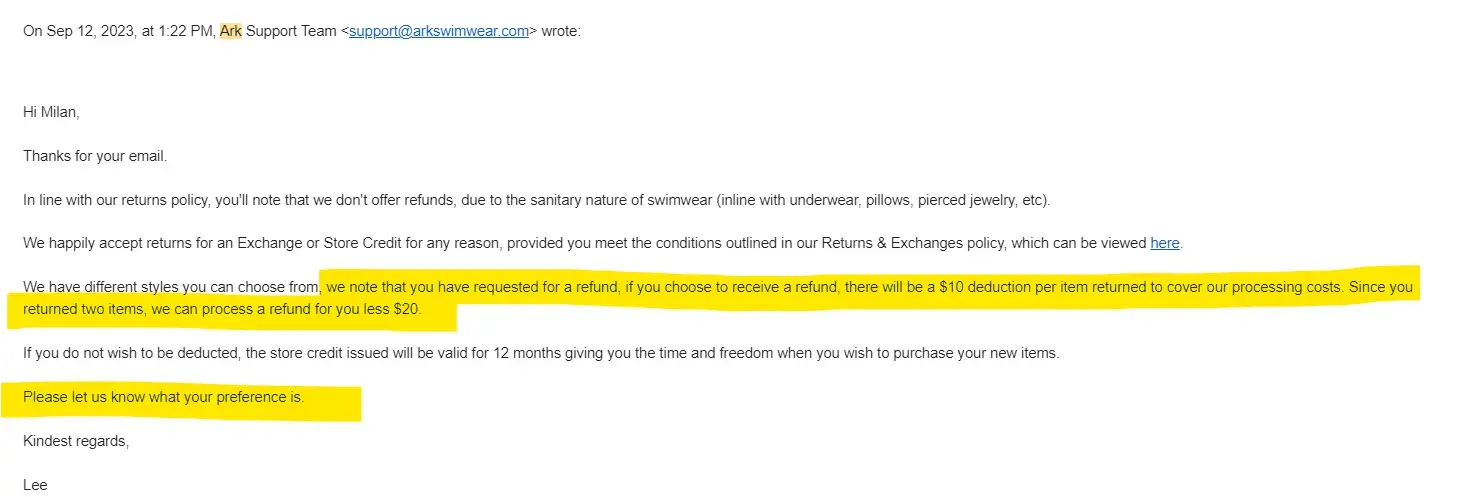Click 'We have different styles' sentence start
1467x497 pixels.
[108, 287]
